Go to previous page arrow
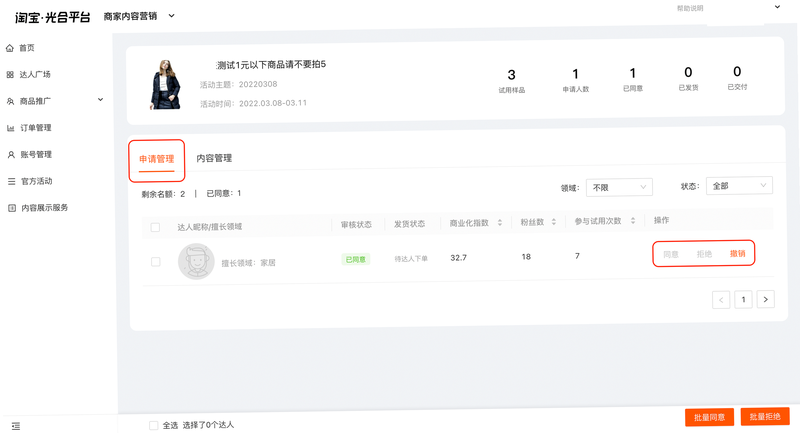 [721, 300]
